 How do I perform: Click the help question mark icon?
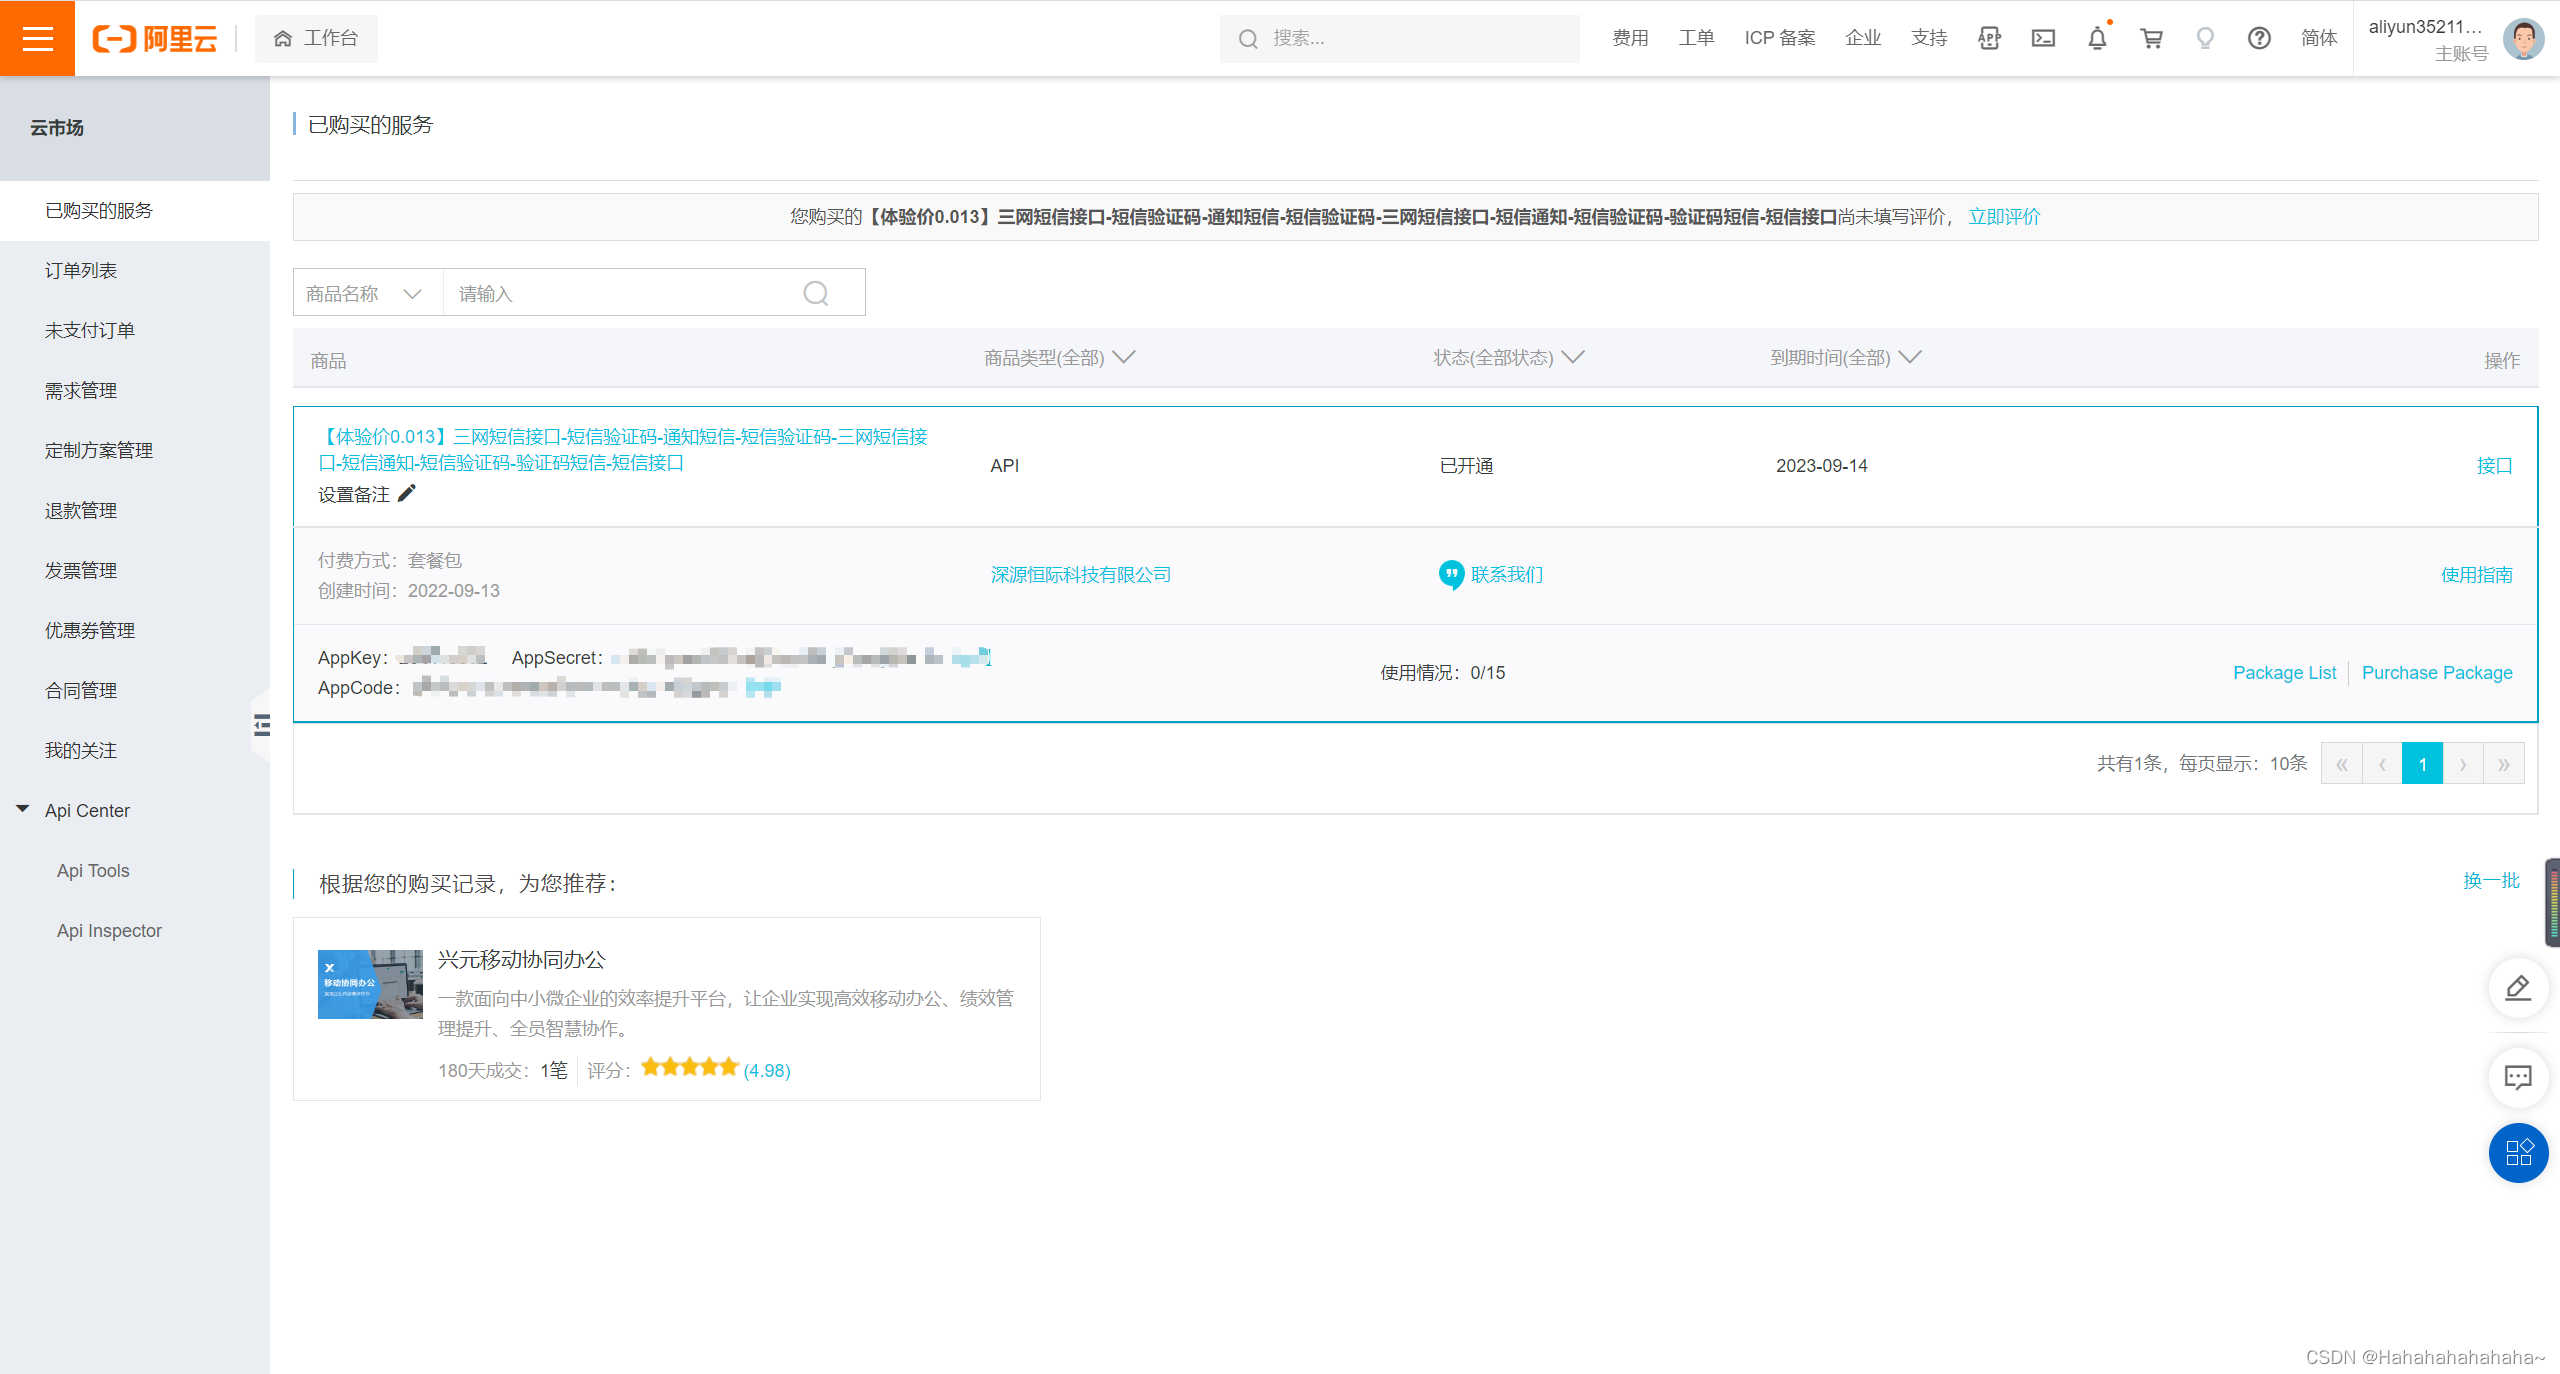(2259, 38)
